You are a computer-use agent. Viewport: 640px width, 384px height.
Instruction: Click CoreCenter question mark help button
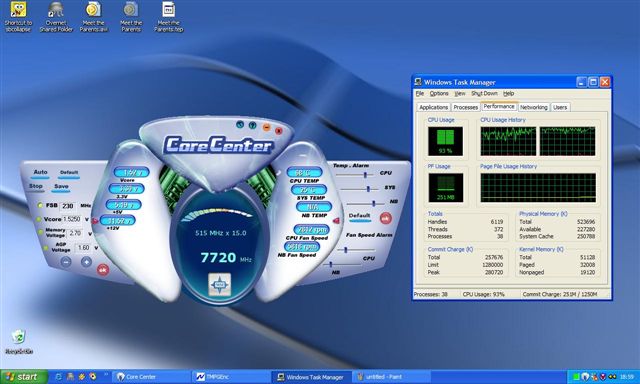[x=253, y=125]
